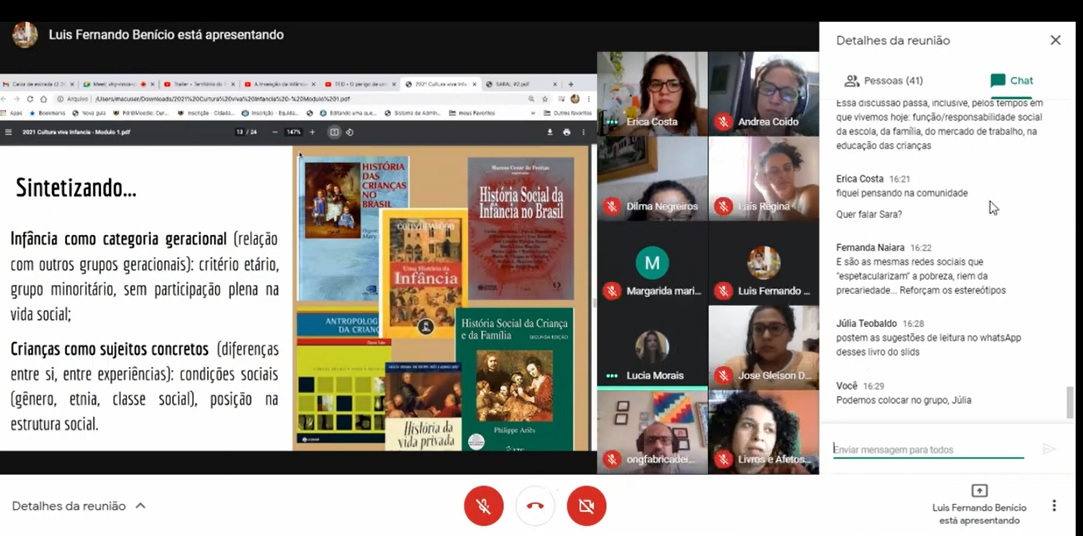Open the PDF zoom level 147% control
The image size is (1083, 536).
(293, 132)
